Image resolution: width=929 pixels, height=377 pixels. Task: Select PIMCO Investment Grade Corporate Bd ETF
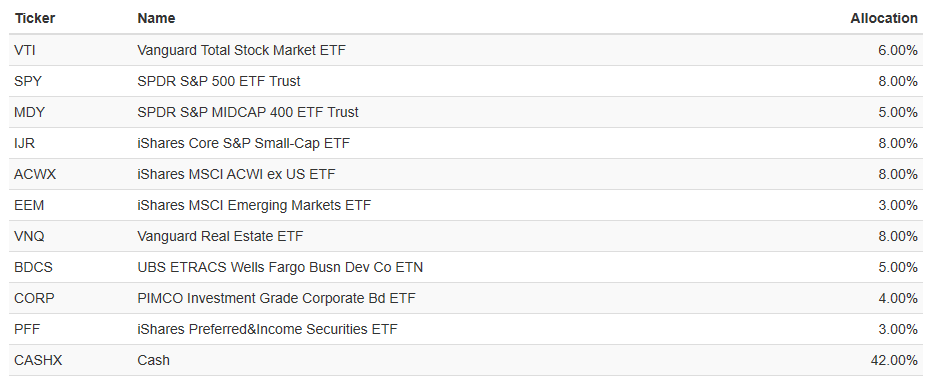(x=276, y=298)
